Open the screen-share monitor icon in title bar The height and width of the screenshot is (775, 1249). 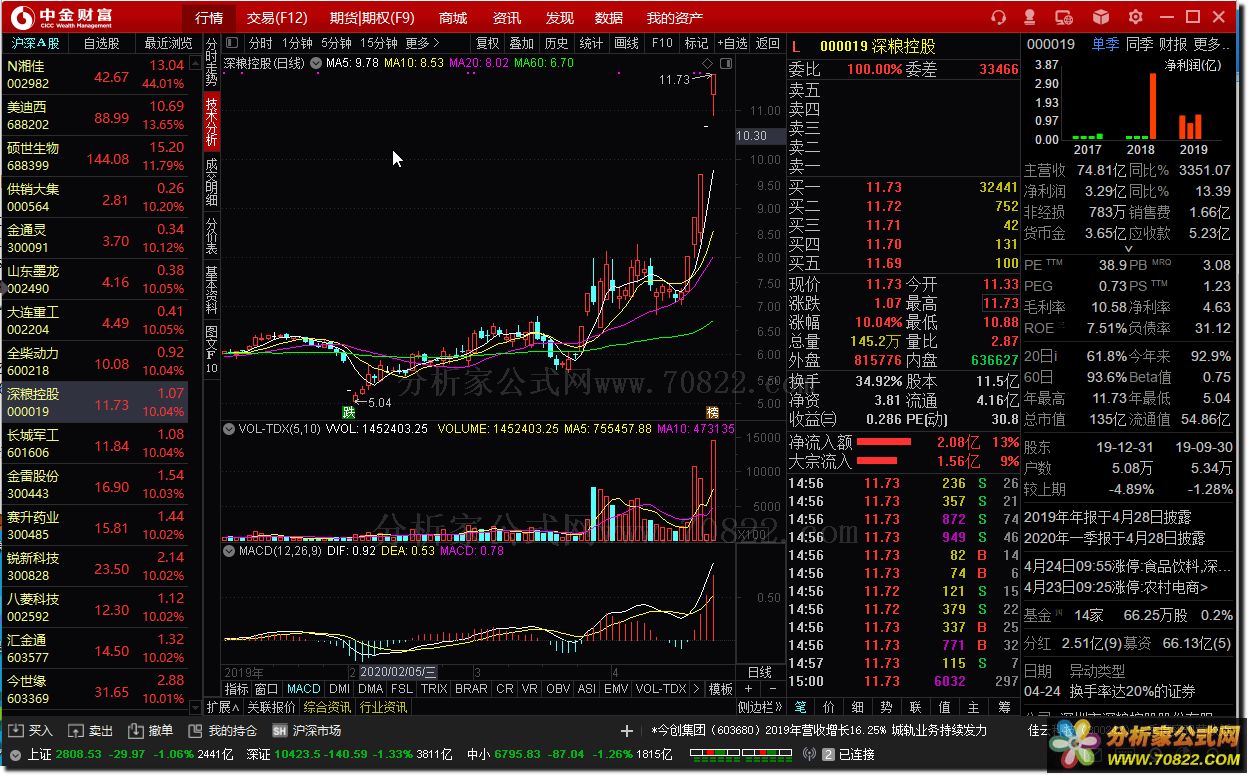click(1065, 17)
